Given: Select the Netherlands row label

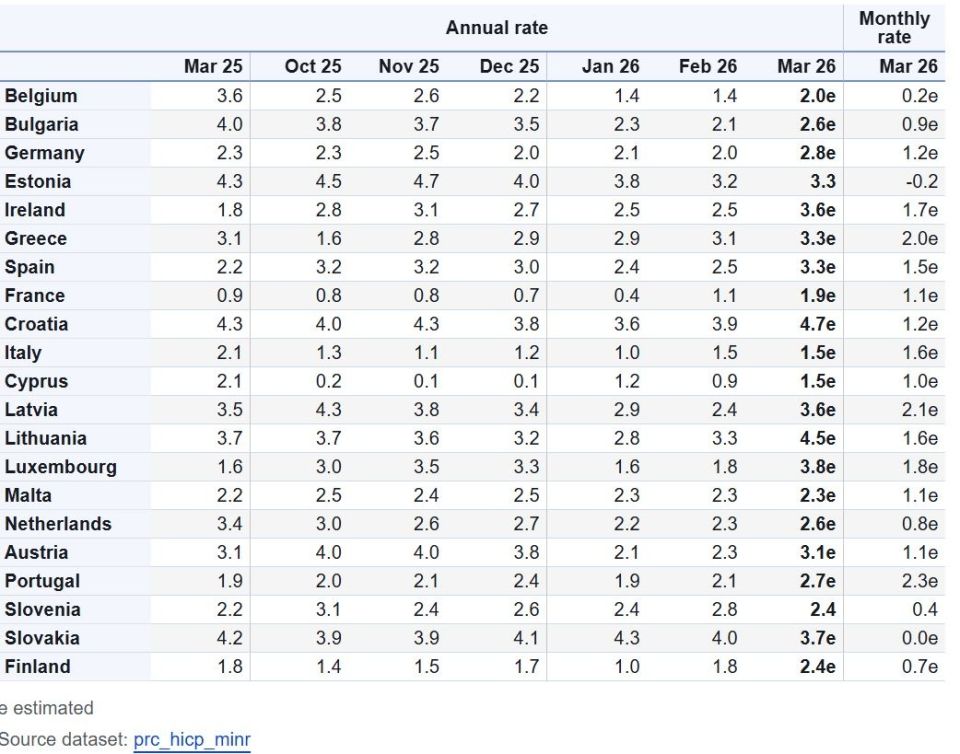Looking at the screenshot, I should coord(58,524).
